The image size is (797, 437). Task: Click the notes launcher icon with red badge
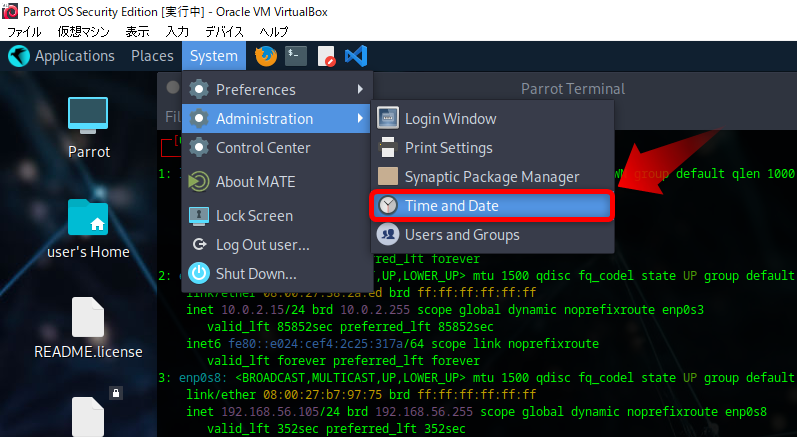(x=326, y=56)
